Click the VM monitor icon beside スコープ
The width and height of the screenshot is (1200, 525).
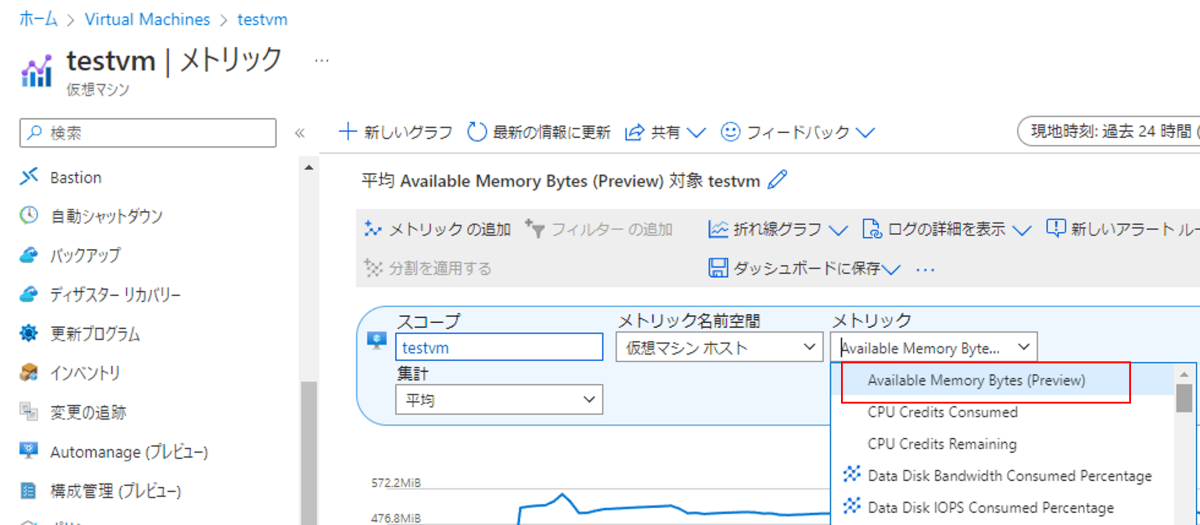coord(377,340)
